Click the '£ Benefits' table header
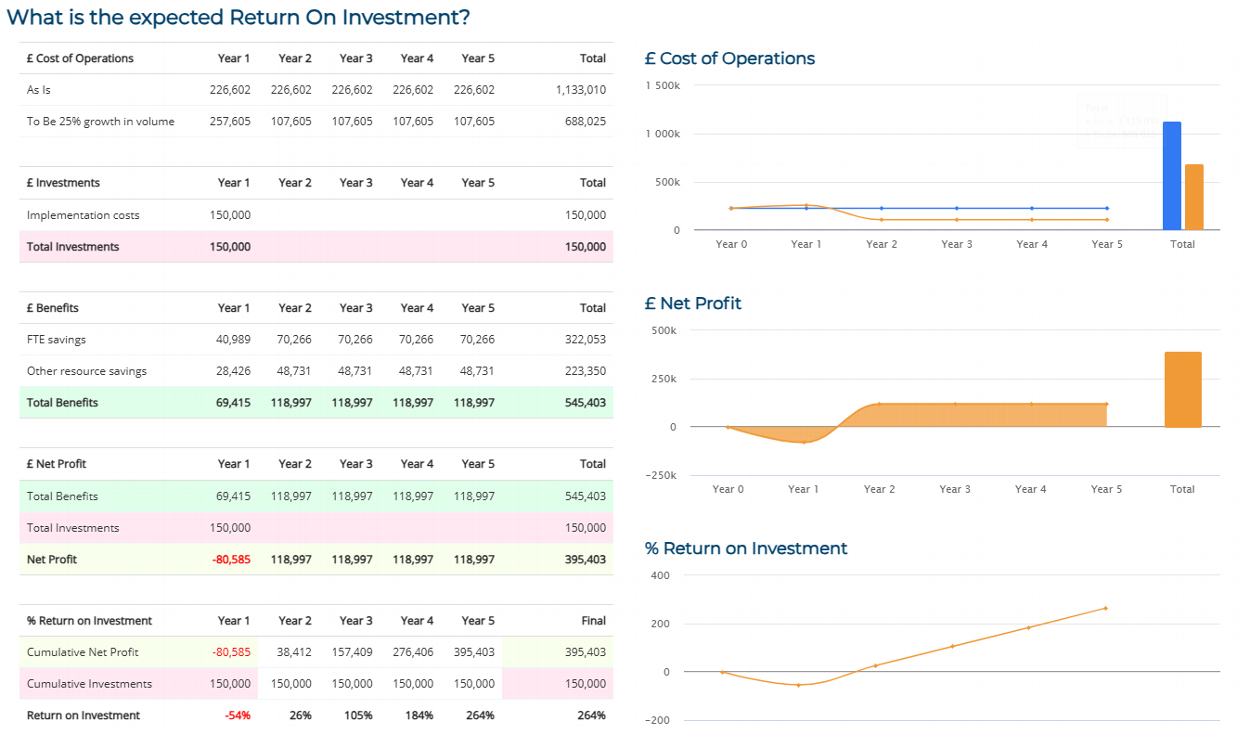The image size is (1250, 730). (53, 308)
